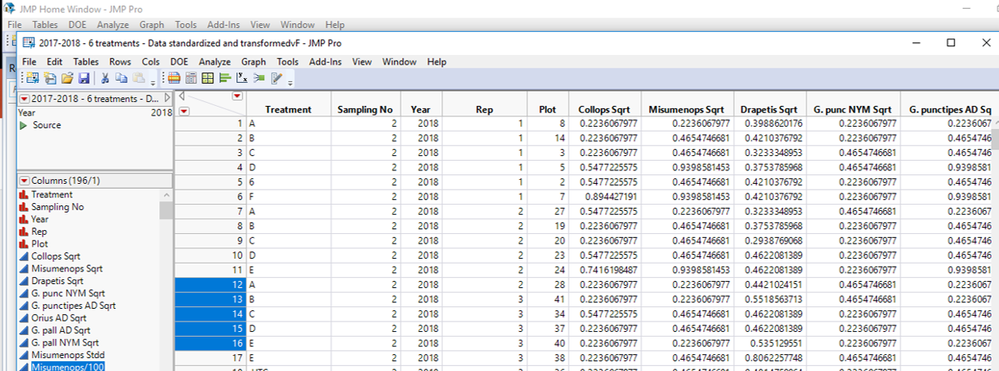Open the rows red triangle menu
Screen dimensions: 999x371
click(185, 111)
